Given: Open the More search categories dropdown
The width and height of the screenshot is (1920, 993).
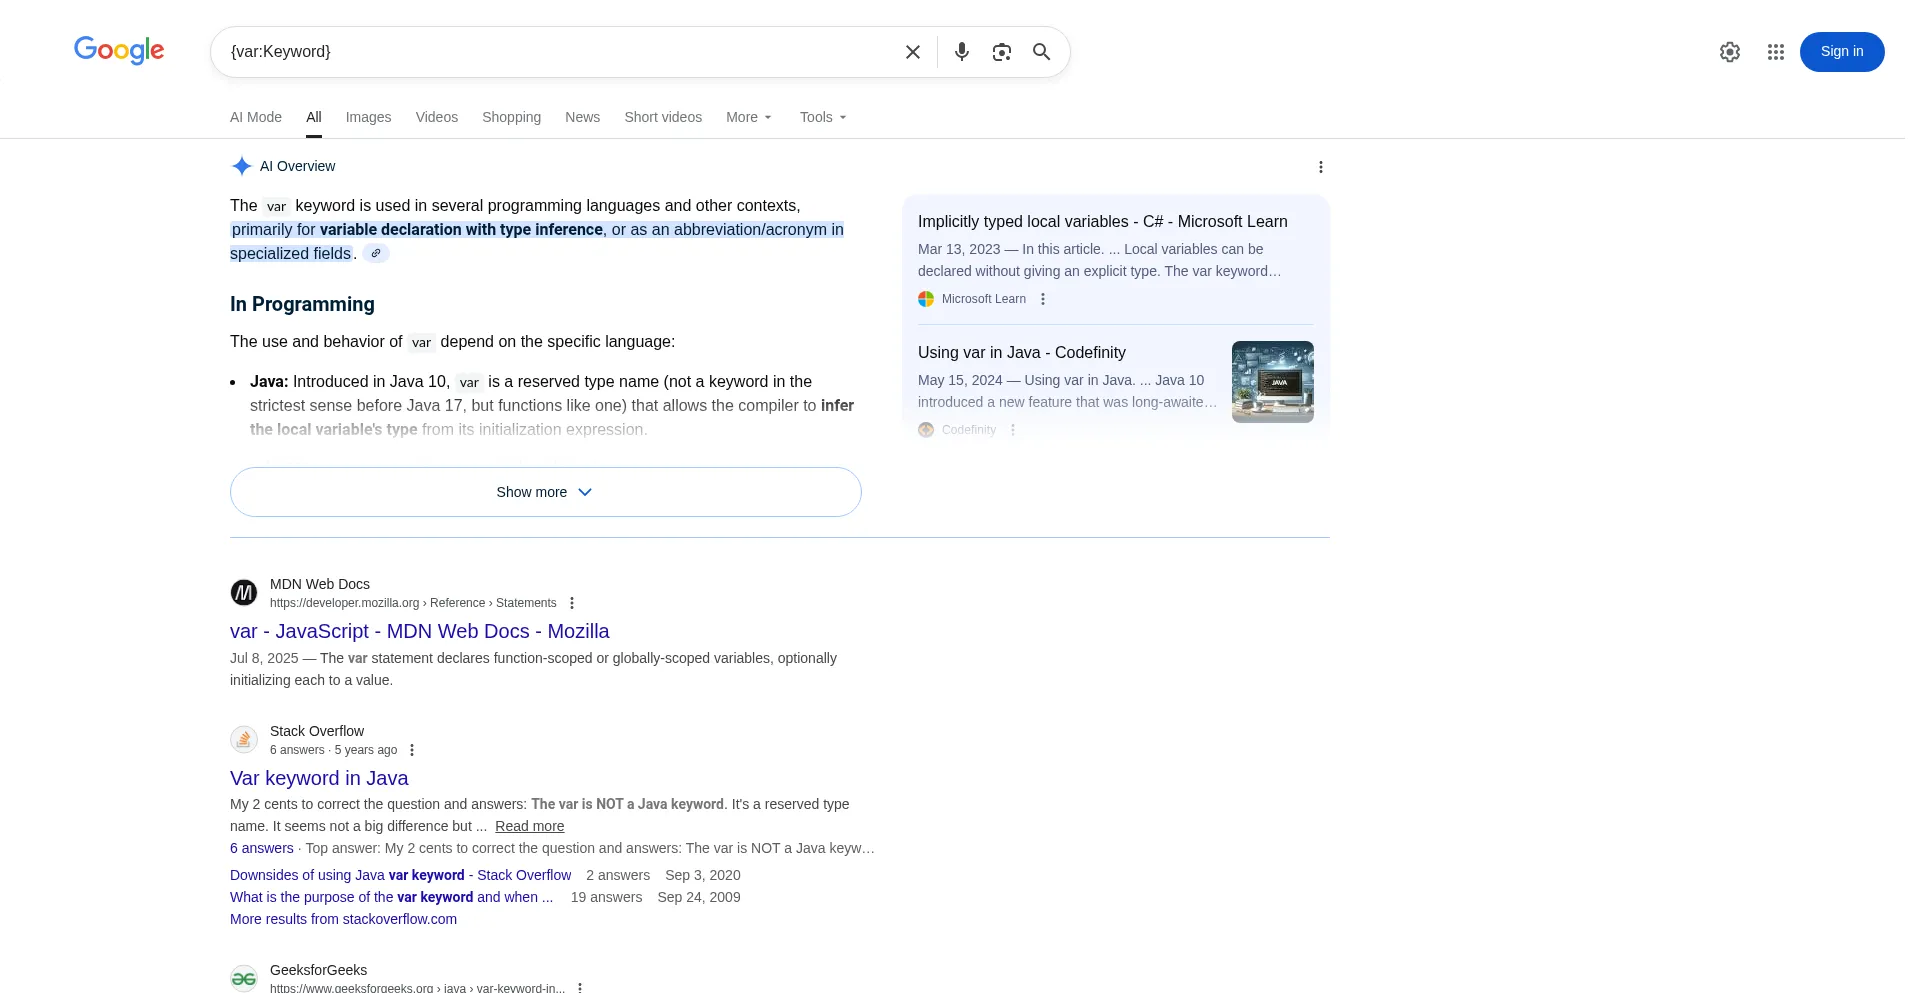Looking at the screenshot, I should pos(748,117).
